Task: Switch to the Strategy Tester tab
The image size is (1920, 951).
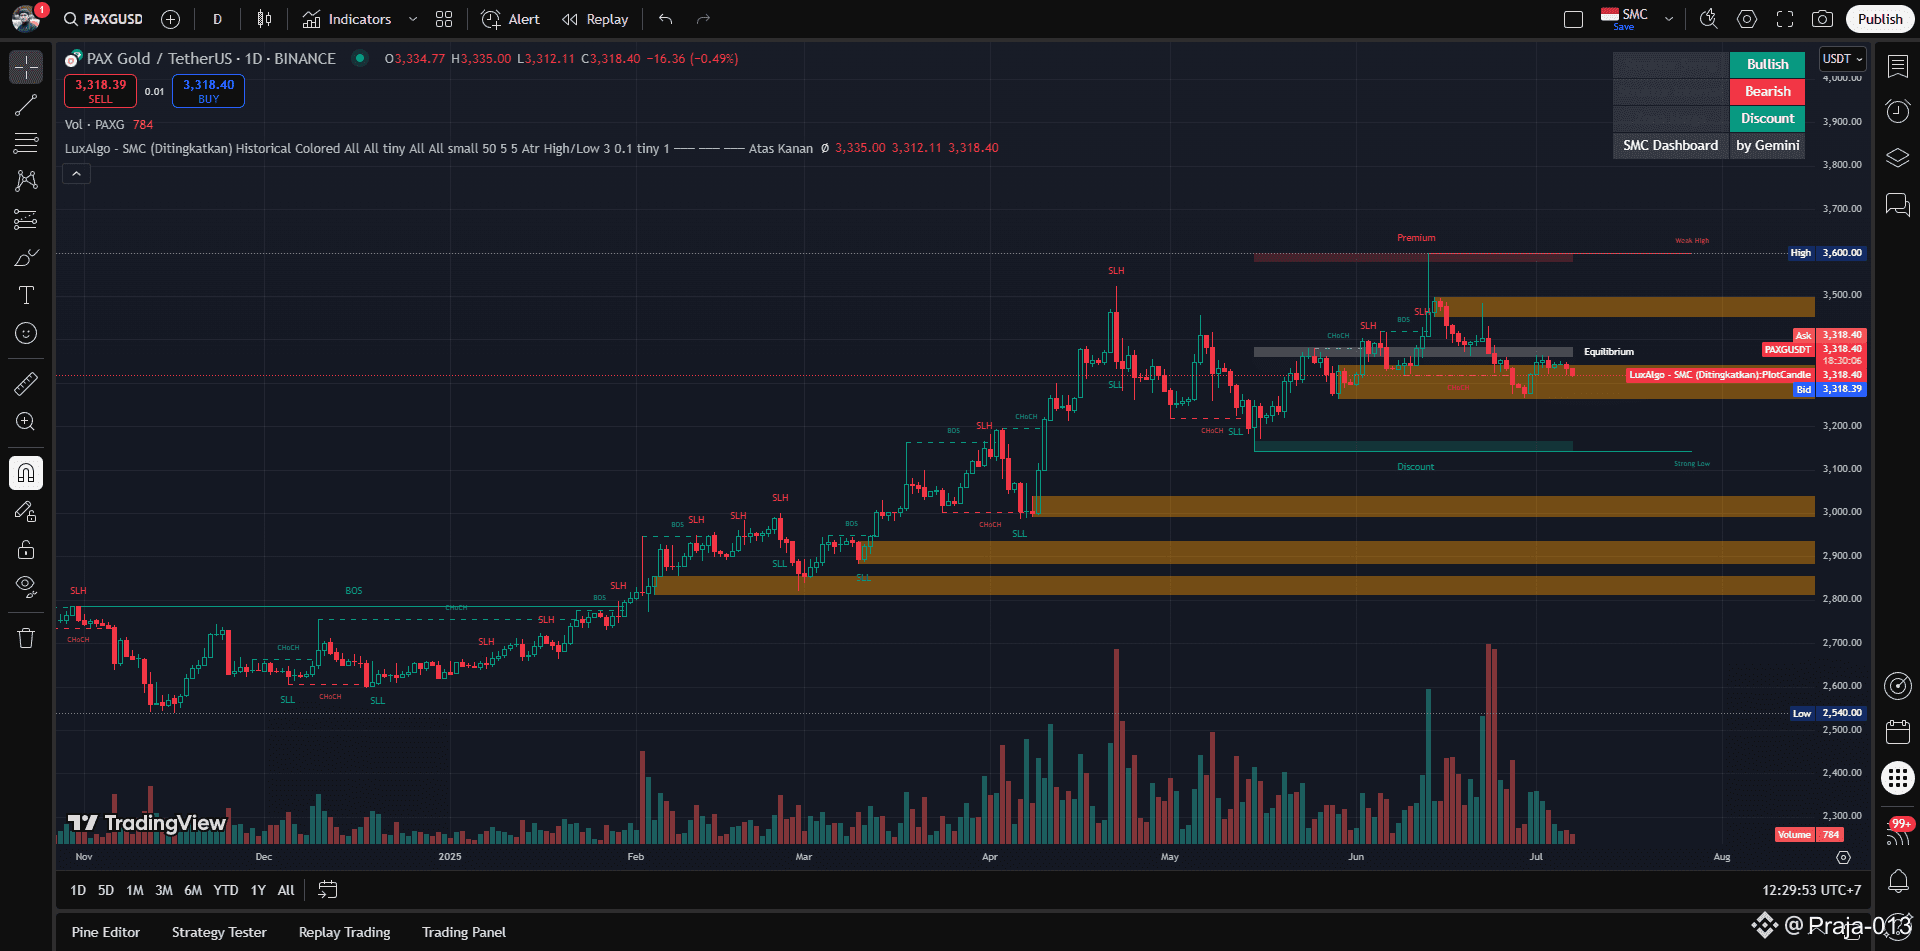Action: 219,932
